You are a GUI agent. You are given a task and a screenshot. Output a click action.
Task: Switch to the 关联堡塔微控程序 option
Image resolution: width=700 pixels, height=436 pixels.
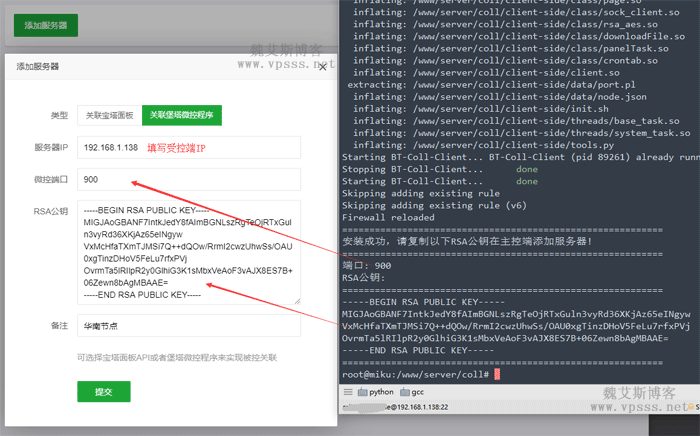click(181, 115)
